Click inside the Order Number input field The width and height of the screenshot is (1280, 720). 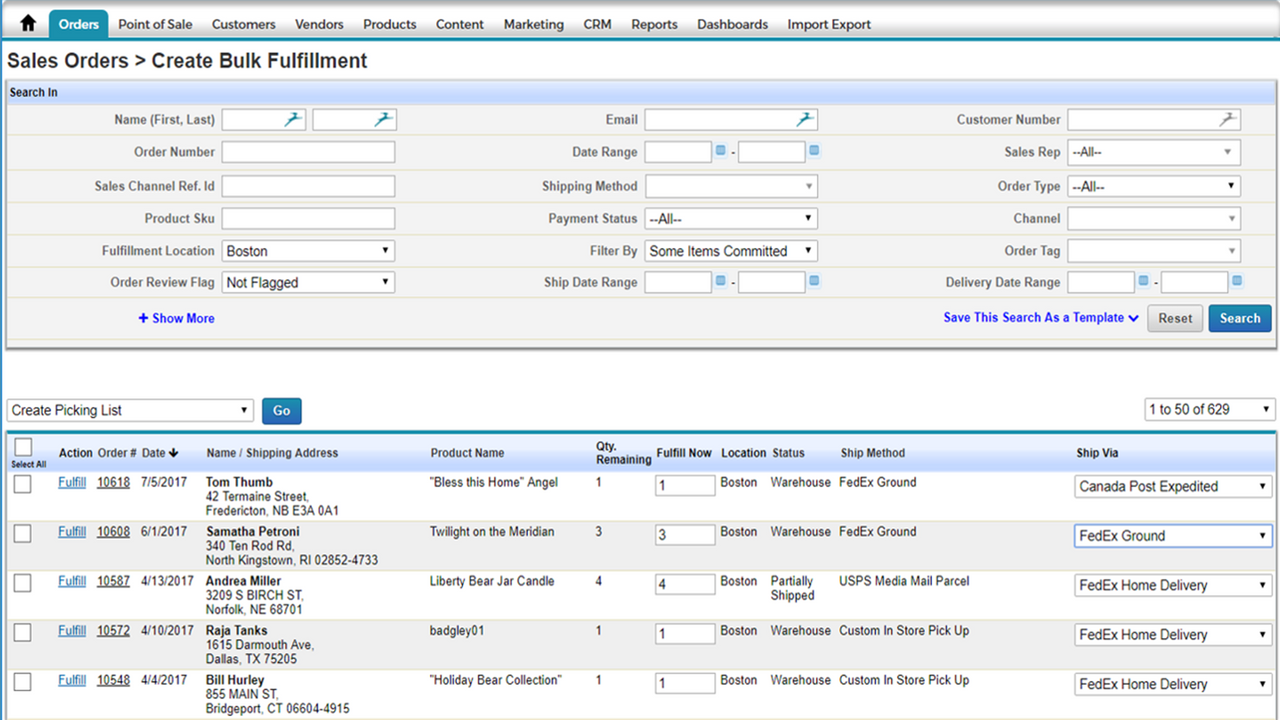click(307, 151)
